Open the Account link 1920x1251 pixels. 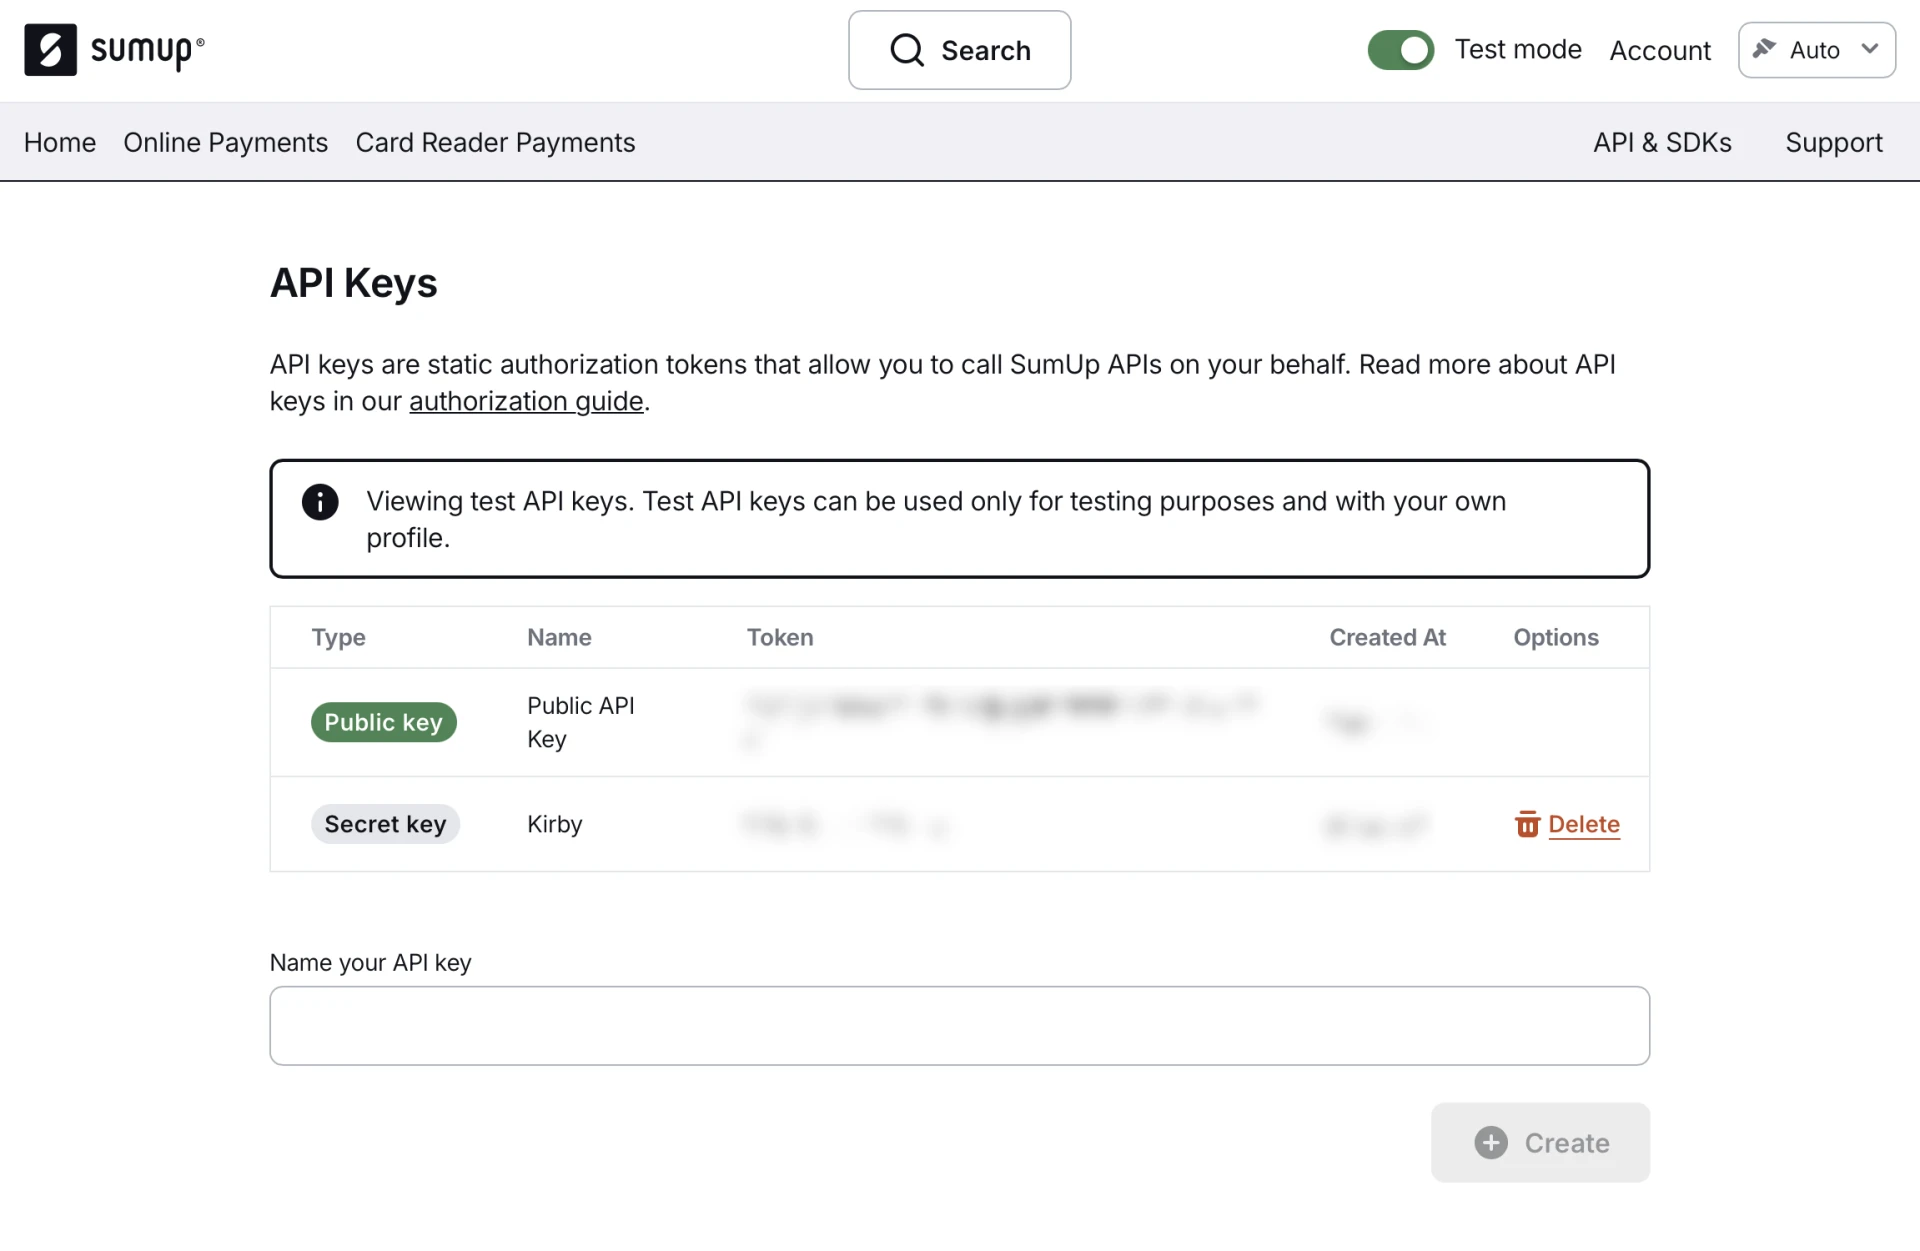click(x=1660, y=50)
